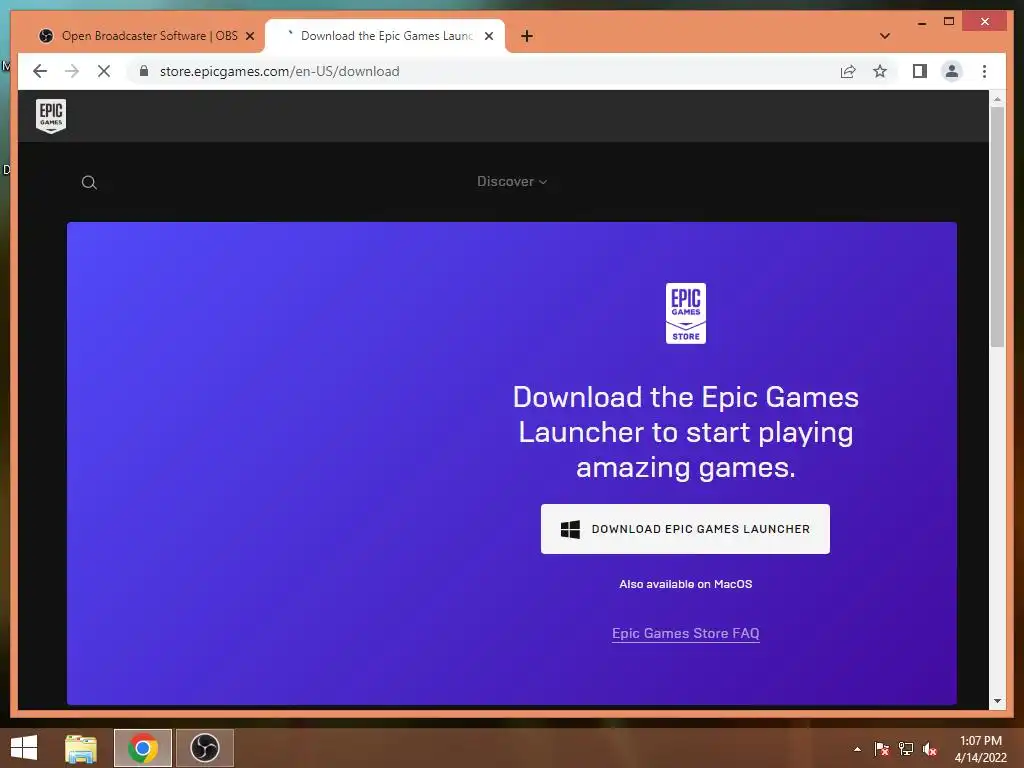
Task: Open the Chrome profile avatar
Action: tap(952, 71)
